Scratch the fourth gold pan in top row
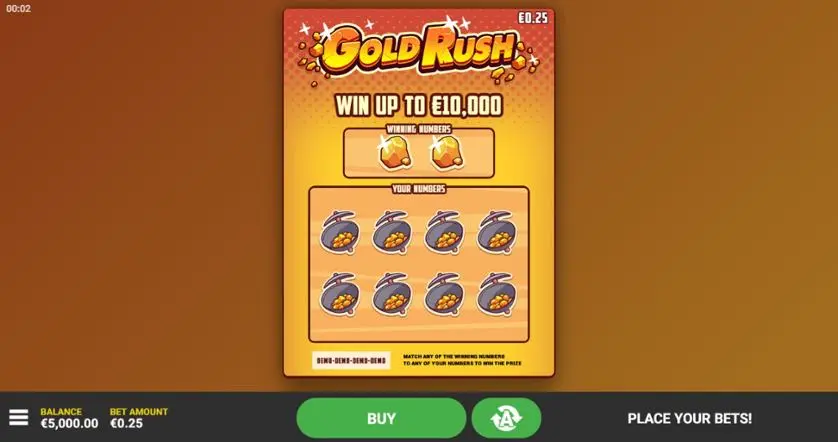This screenshot has width=838, height=442. pos(497,232)
